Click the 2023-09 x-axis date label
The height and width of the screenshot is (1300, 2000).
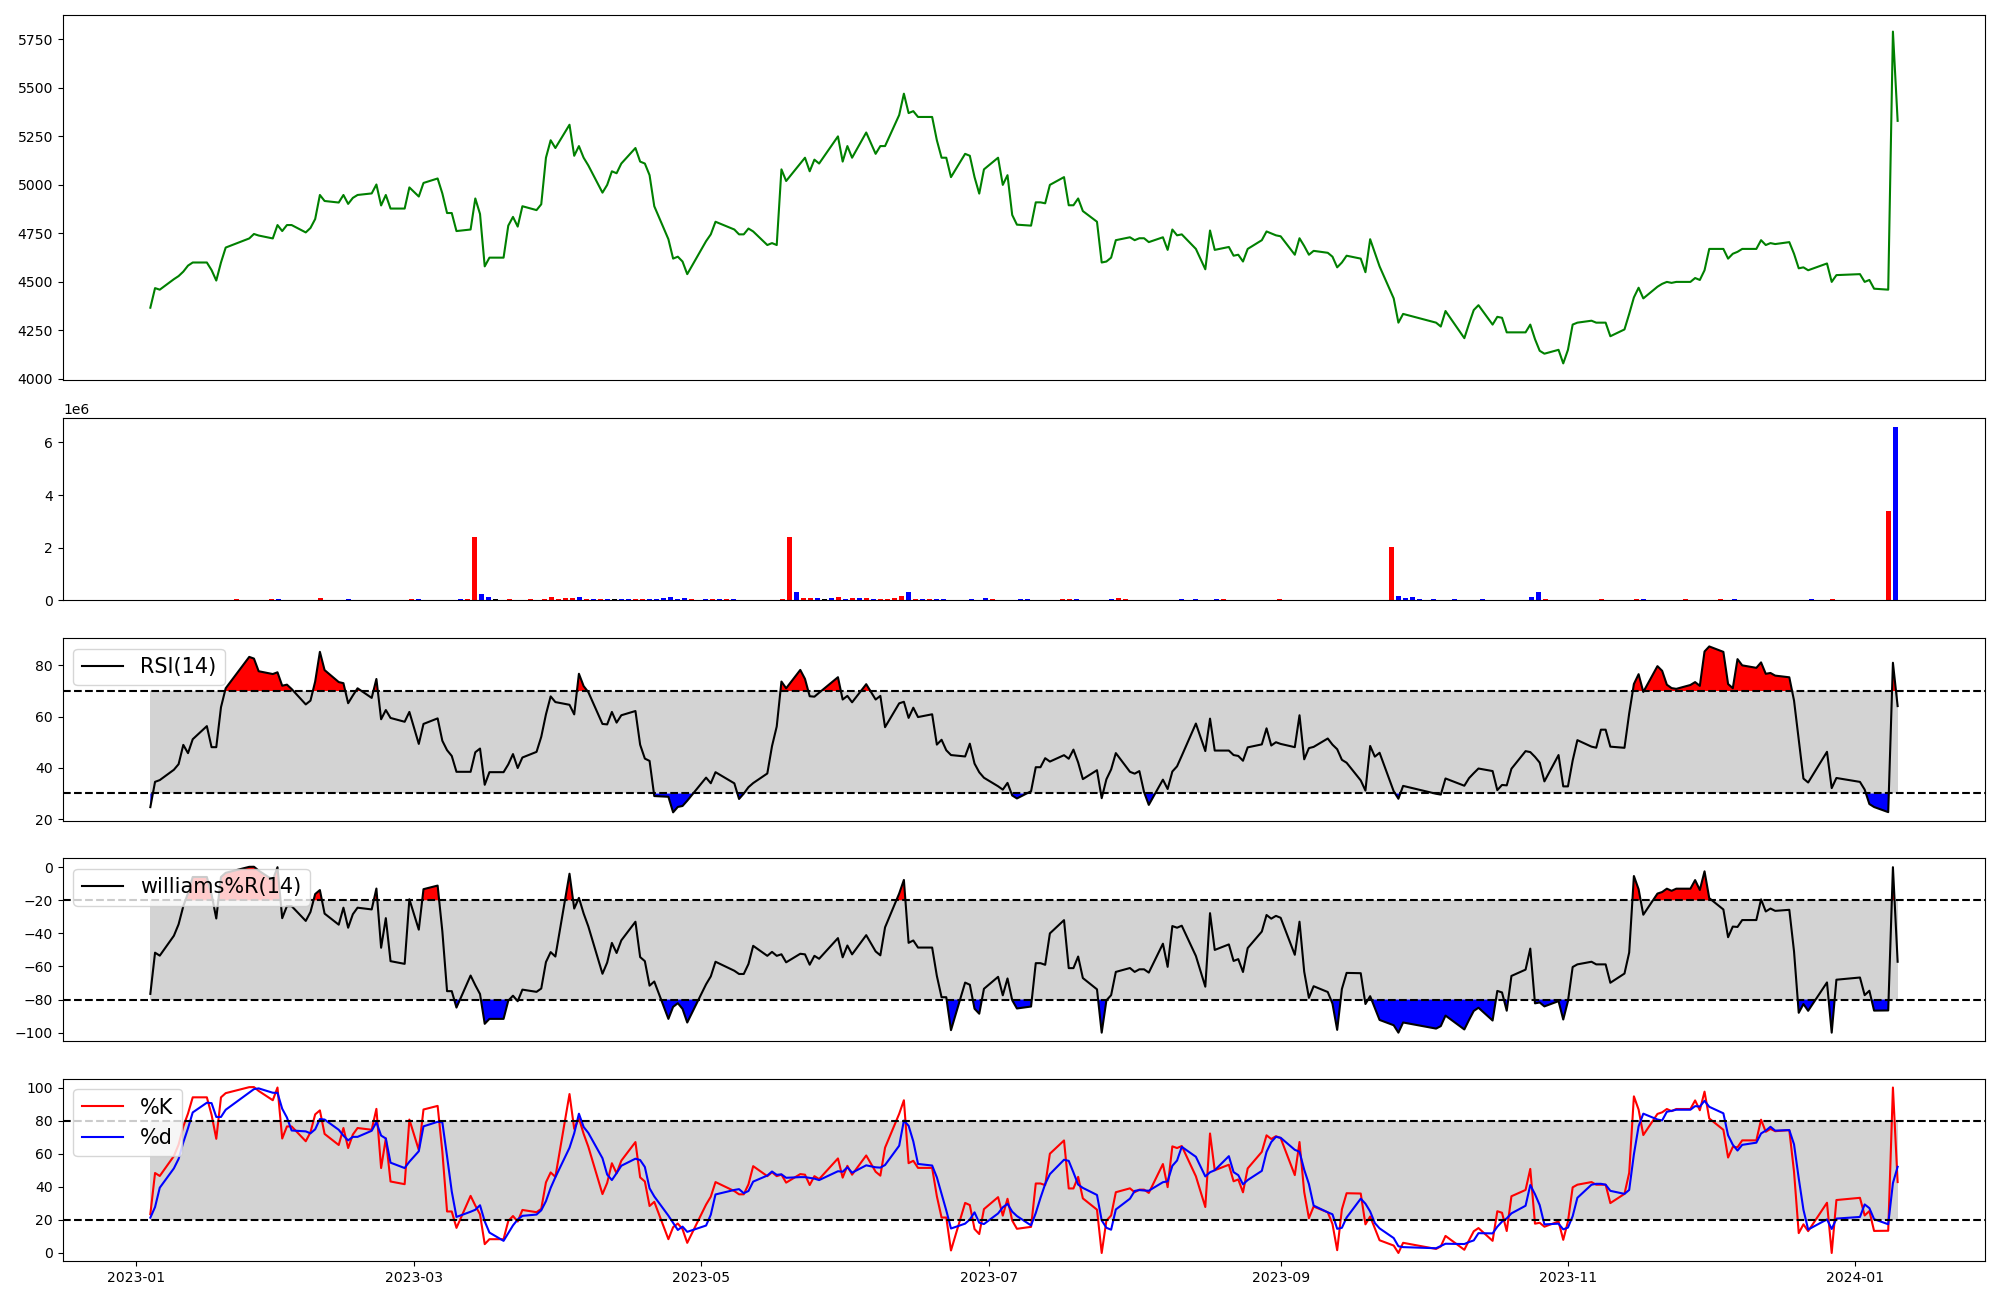1281,1277
